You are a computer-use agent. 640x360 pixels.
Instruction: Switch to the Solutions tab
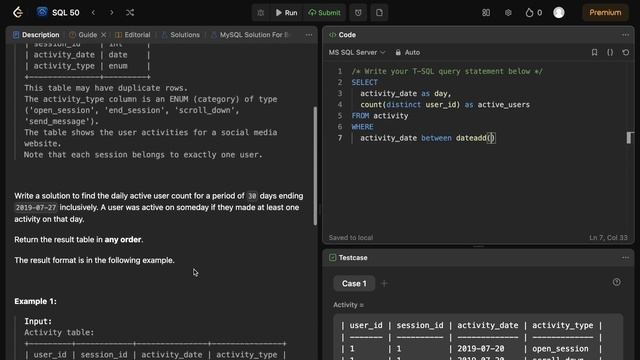click(180, 35)
